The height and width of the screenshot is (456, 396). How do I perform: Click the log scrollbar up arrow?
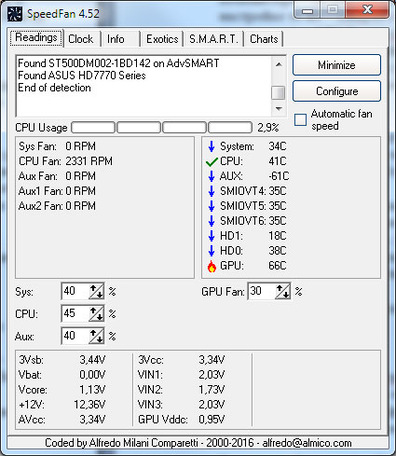[279, 64]
